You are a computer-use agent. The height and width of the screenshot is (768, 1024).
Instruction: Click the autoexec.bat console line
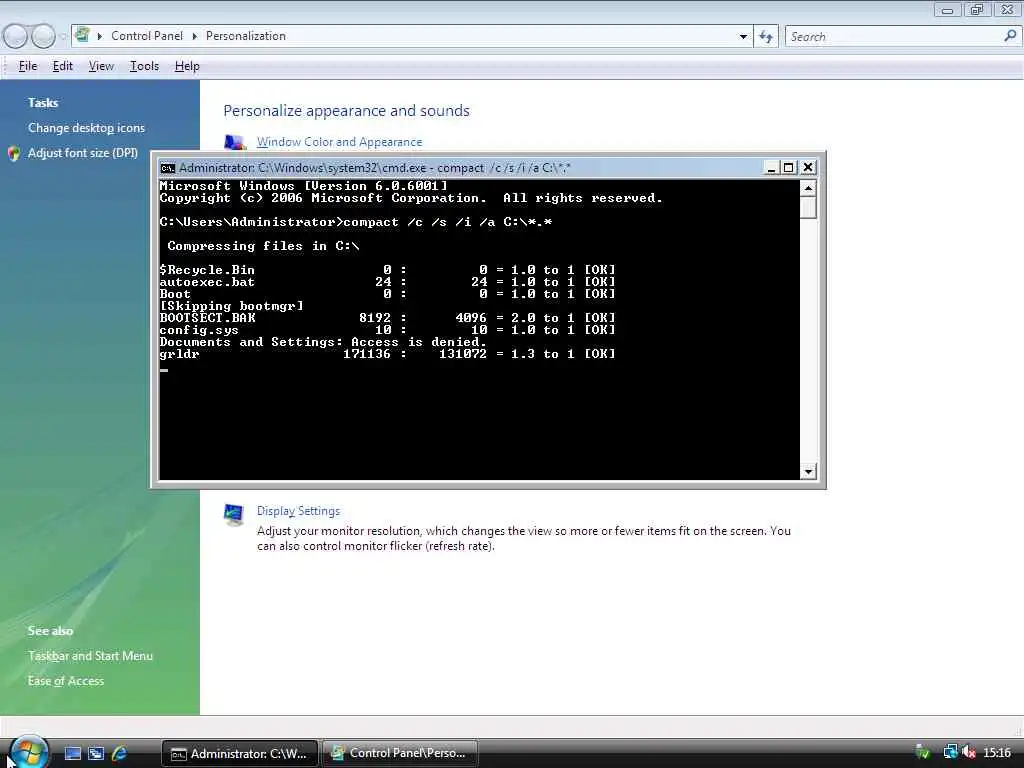click(388, 282)
